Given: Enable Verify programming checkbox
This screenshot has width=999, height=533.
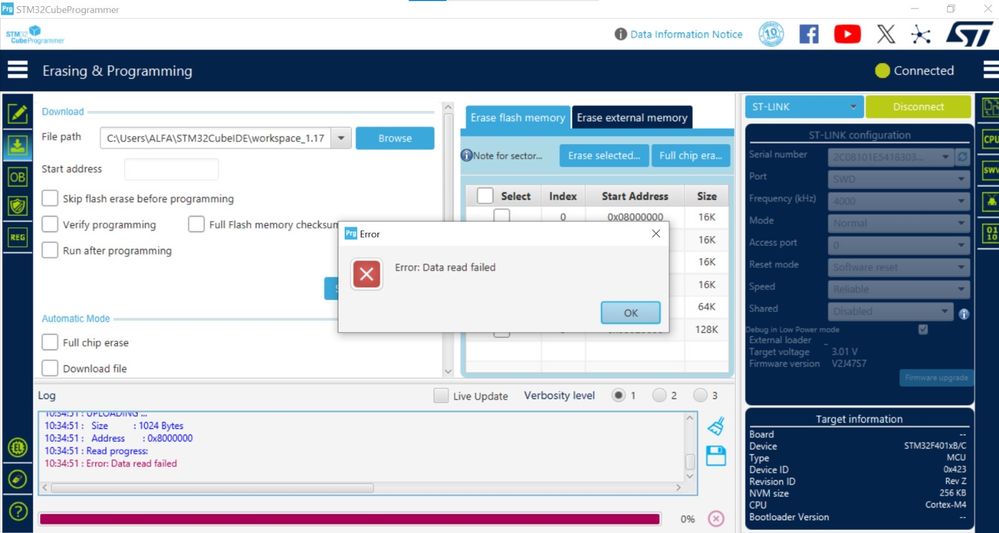Looking at the screenshot, I should pyautogui.click(x=50, y=224).
